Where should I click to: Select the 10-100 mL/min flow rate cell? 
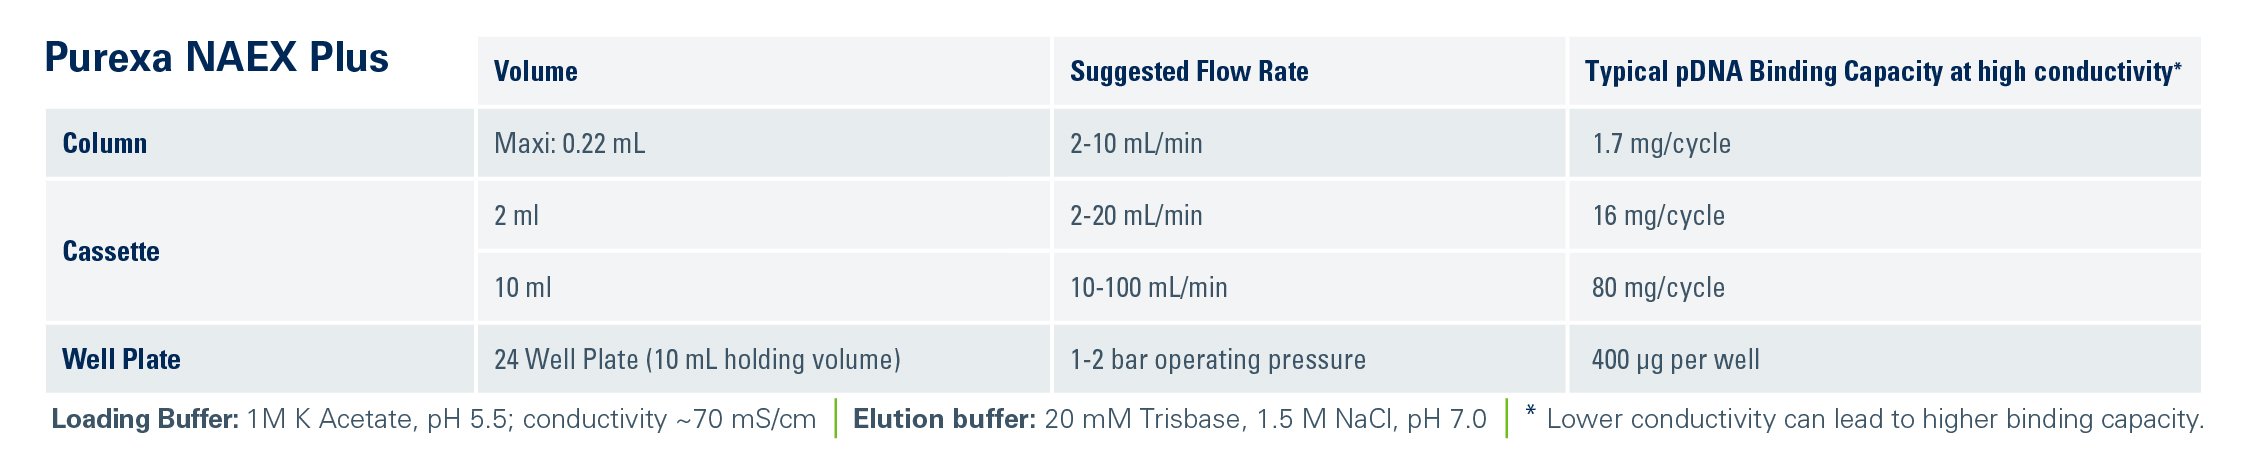pyautogui.click(x=1309, y=287)
